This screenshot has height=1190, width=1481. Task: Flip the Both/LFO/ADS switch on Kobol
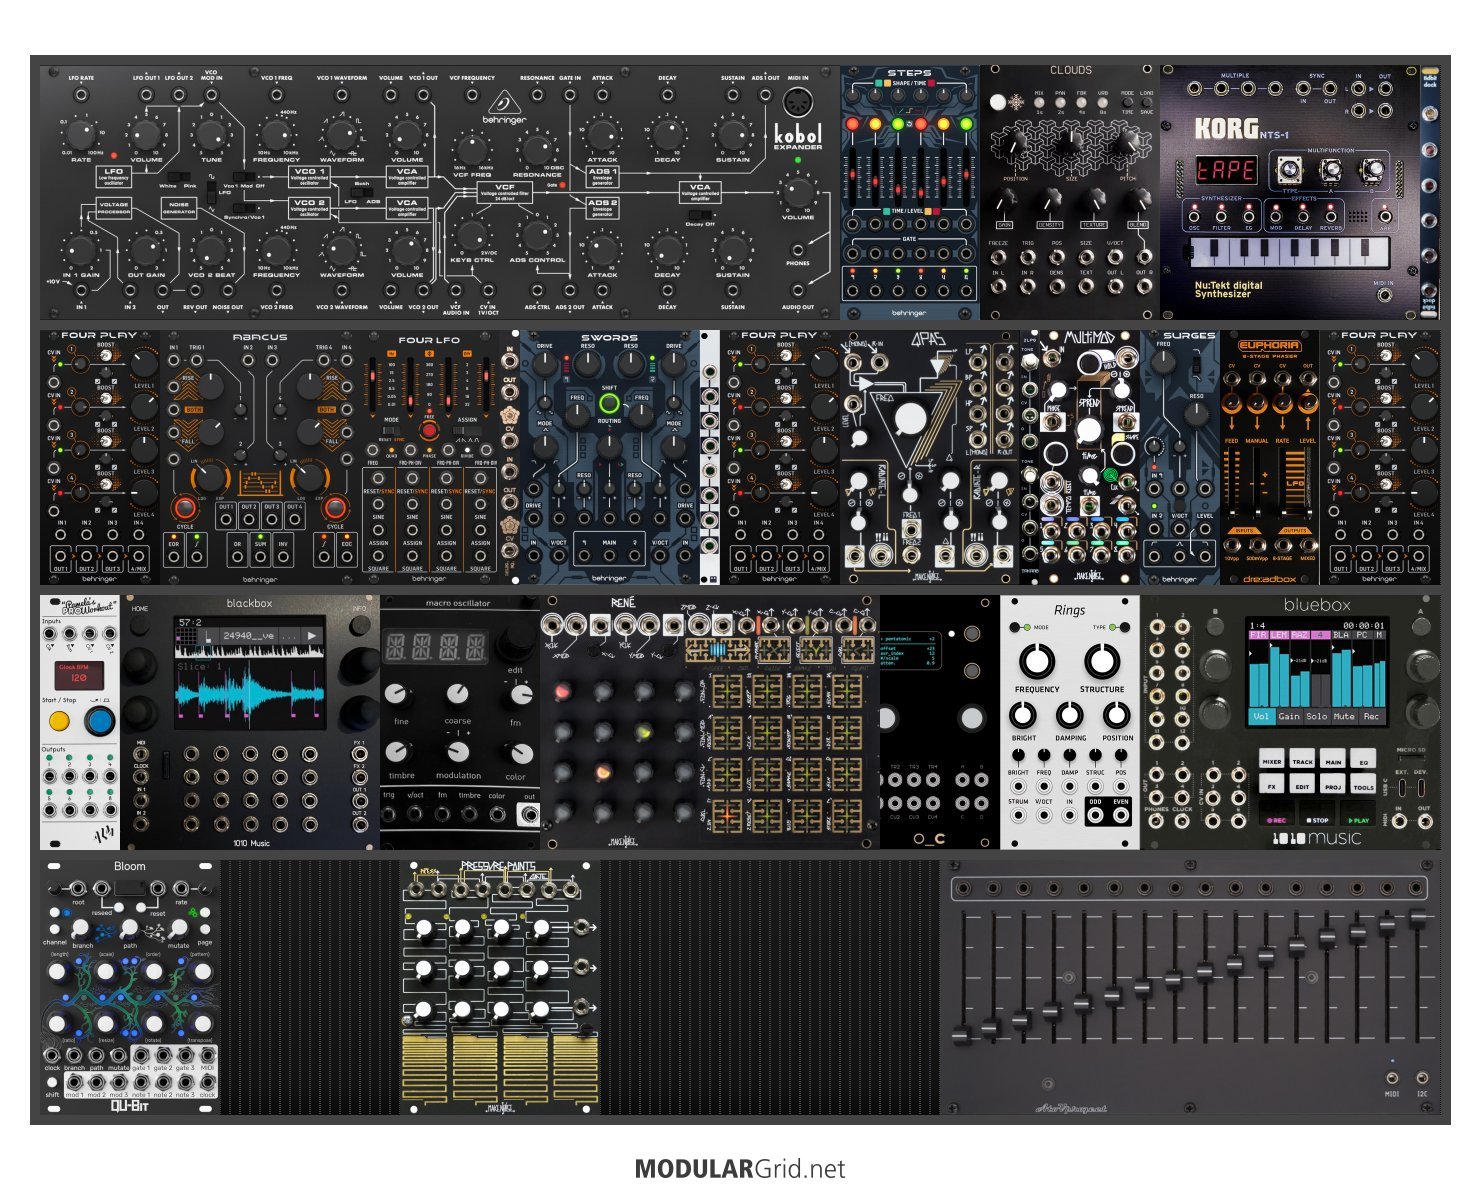coord(361,192)
